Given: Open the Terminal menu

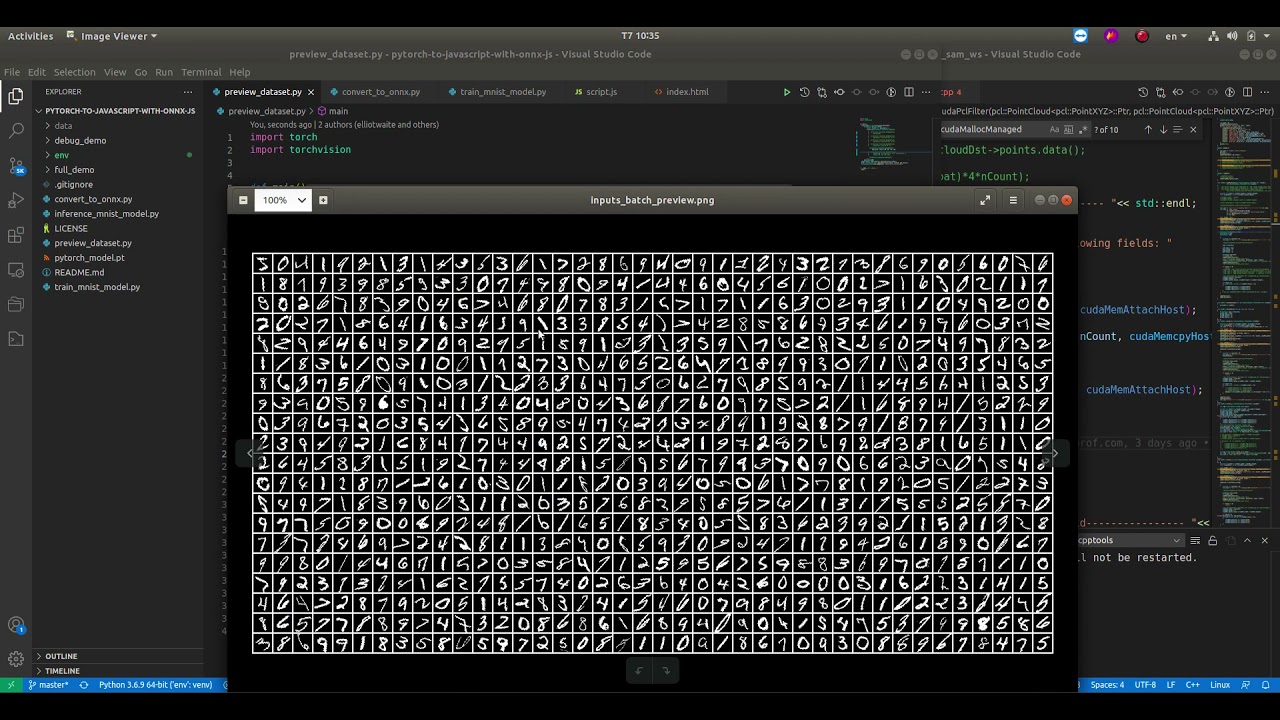Looking at the screenshot, I should (x=201, y=72).
